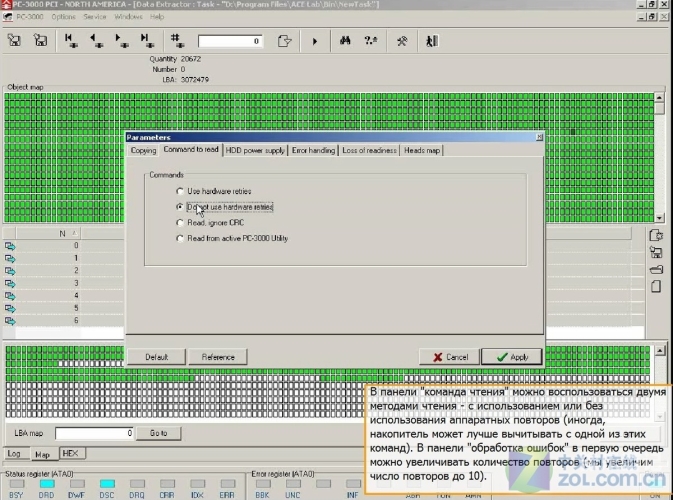Click the Object map scroll up arrow

coord(660,97)
